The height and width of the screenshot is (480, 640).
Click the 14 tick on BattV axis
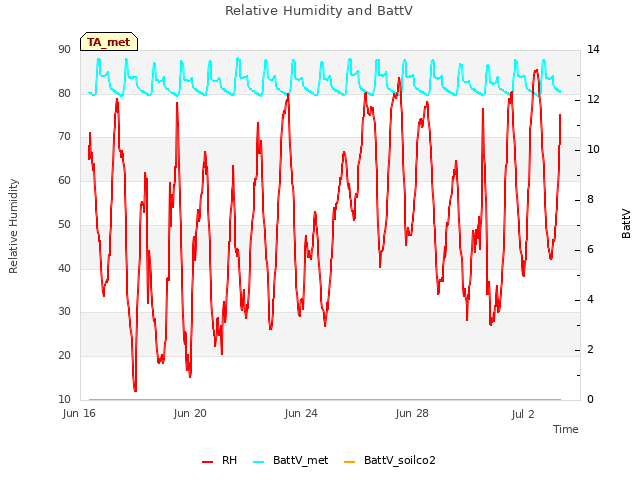pos(593,49)
